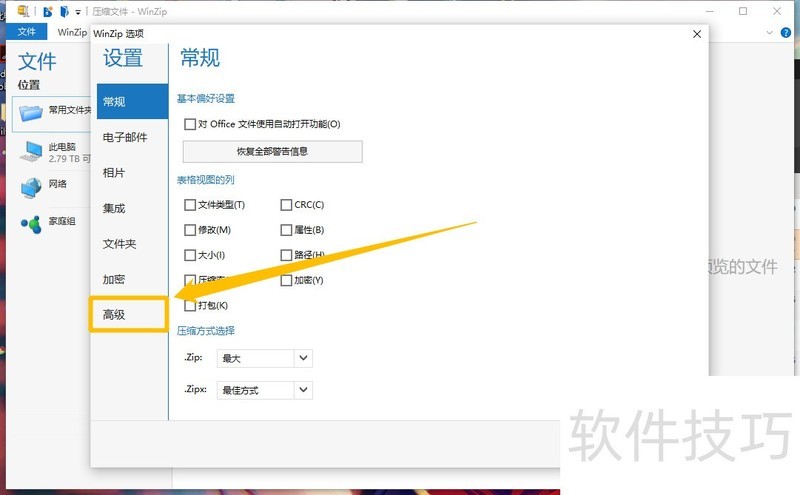Collapse the ribbon with the chevron icon
The image size is (800, 495).
click(x=769, y=33)
